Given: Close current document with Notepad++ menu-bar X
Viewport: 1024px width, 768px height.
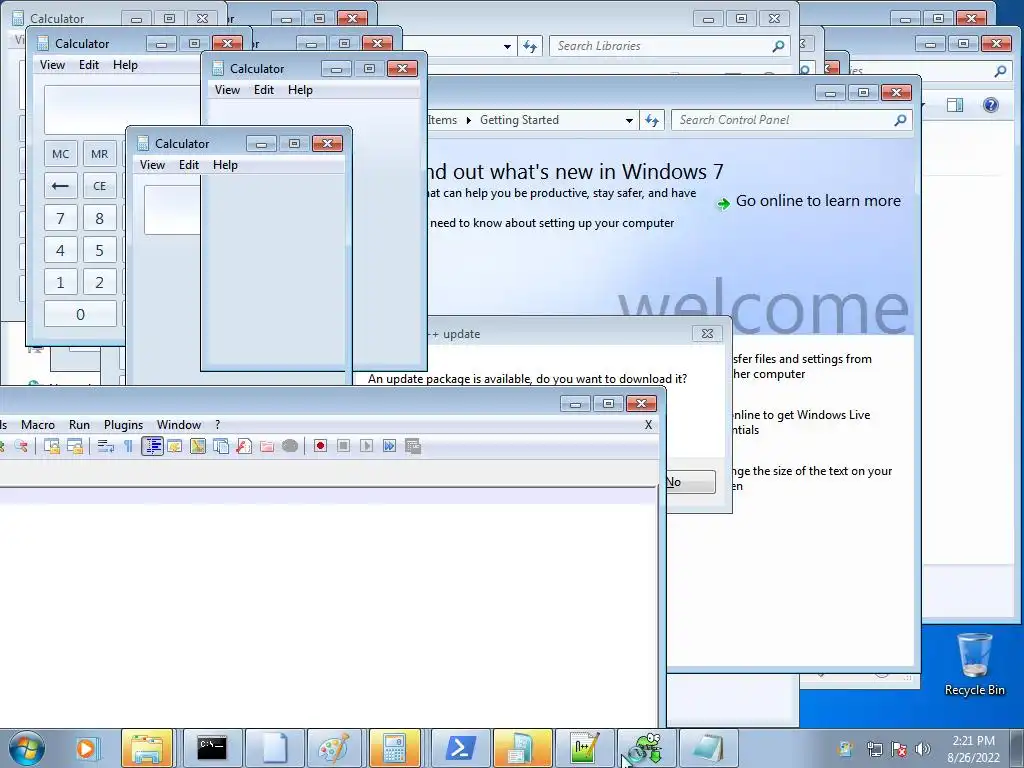Looking at the screenshot, I should [648, 424].
